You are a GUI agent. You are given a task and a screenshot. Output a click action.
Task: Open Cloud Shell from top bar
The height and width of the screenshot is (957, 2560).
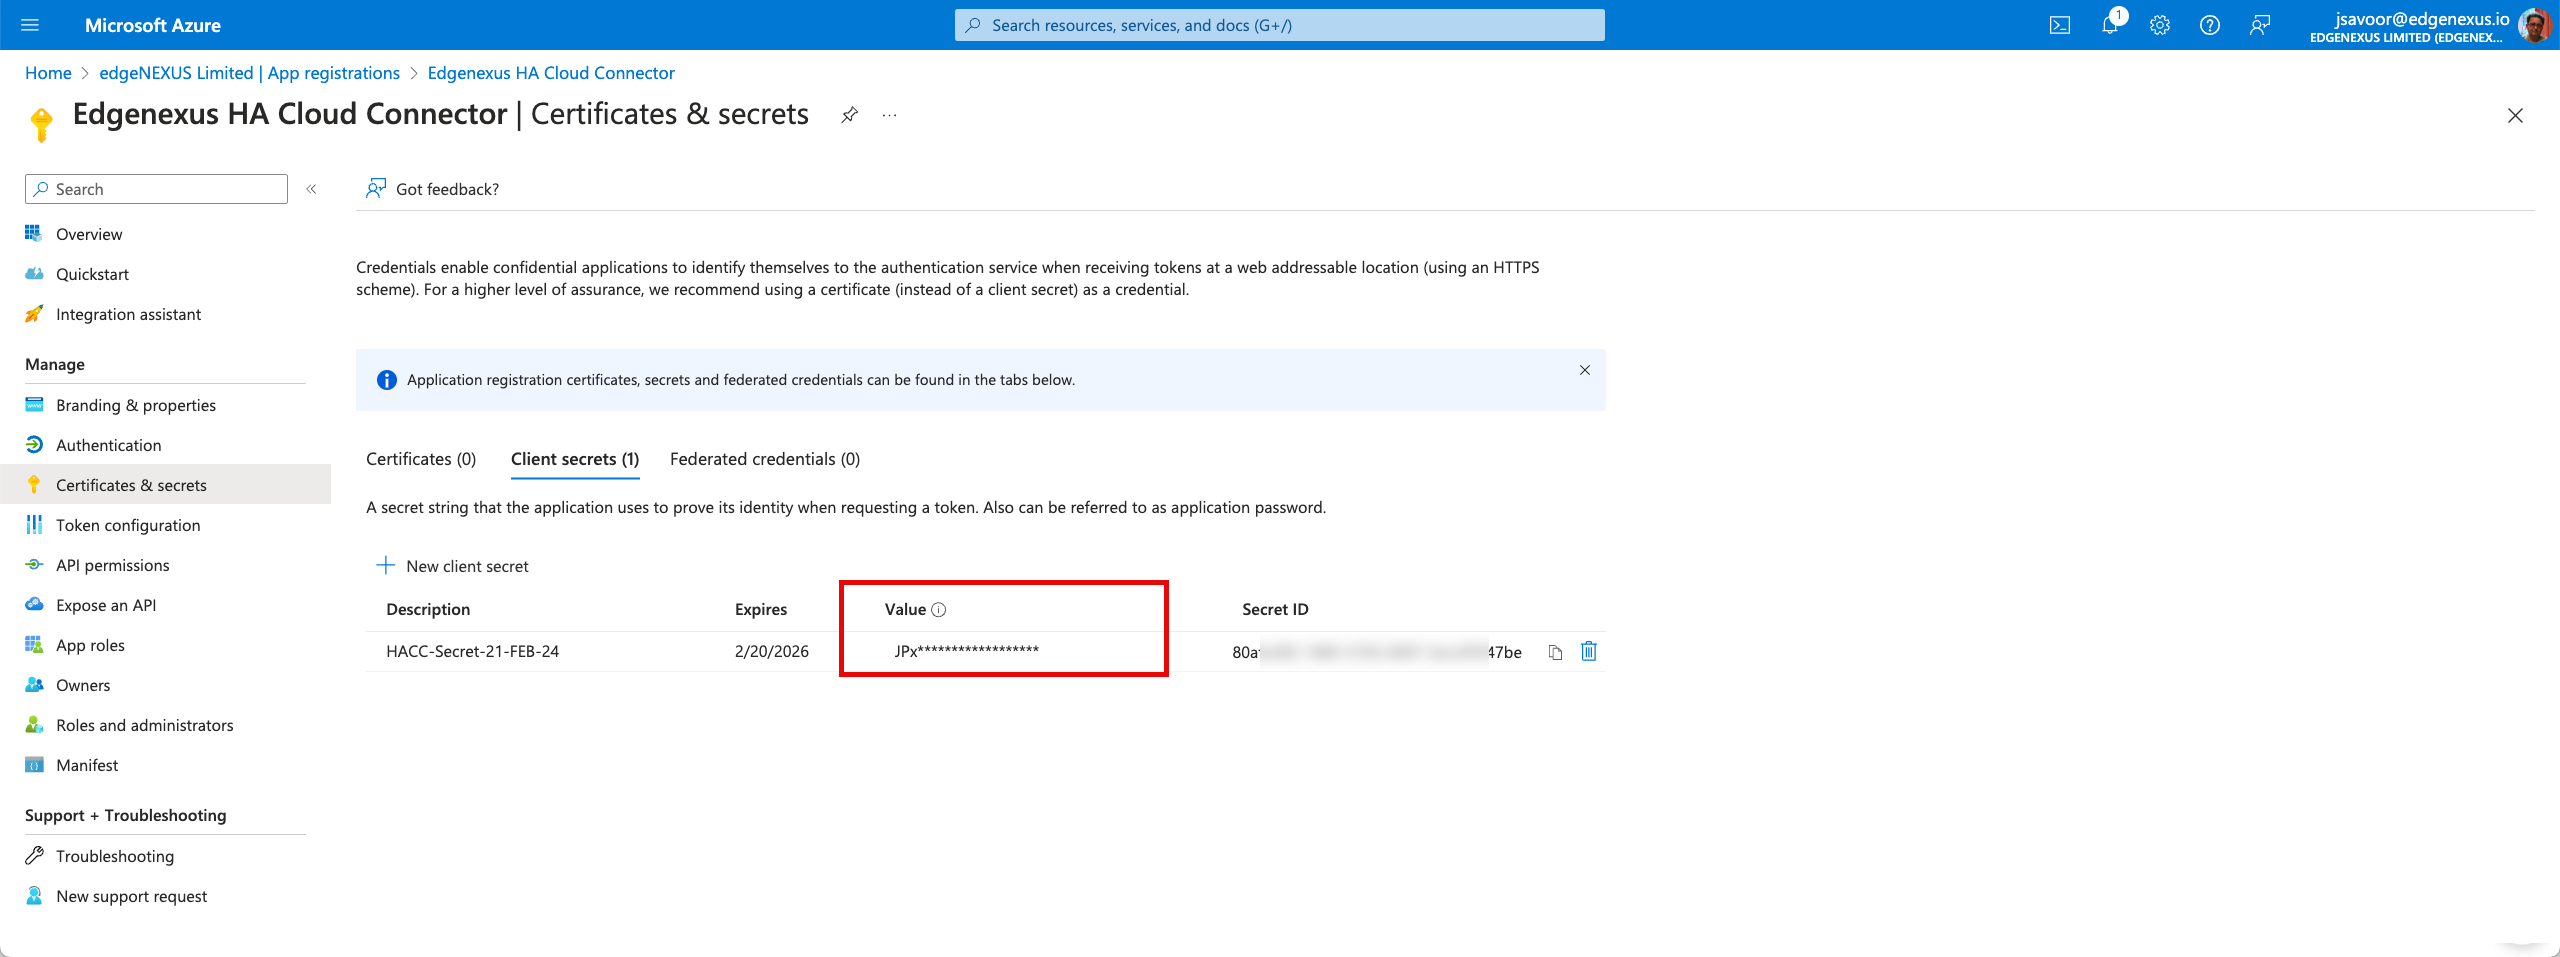2060,25
